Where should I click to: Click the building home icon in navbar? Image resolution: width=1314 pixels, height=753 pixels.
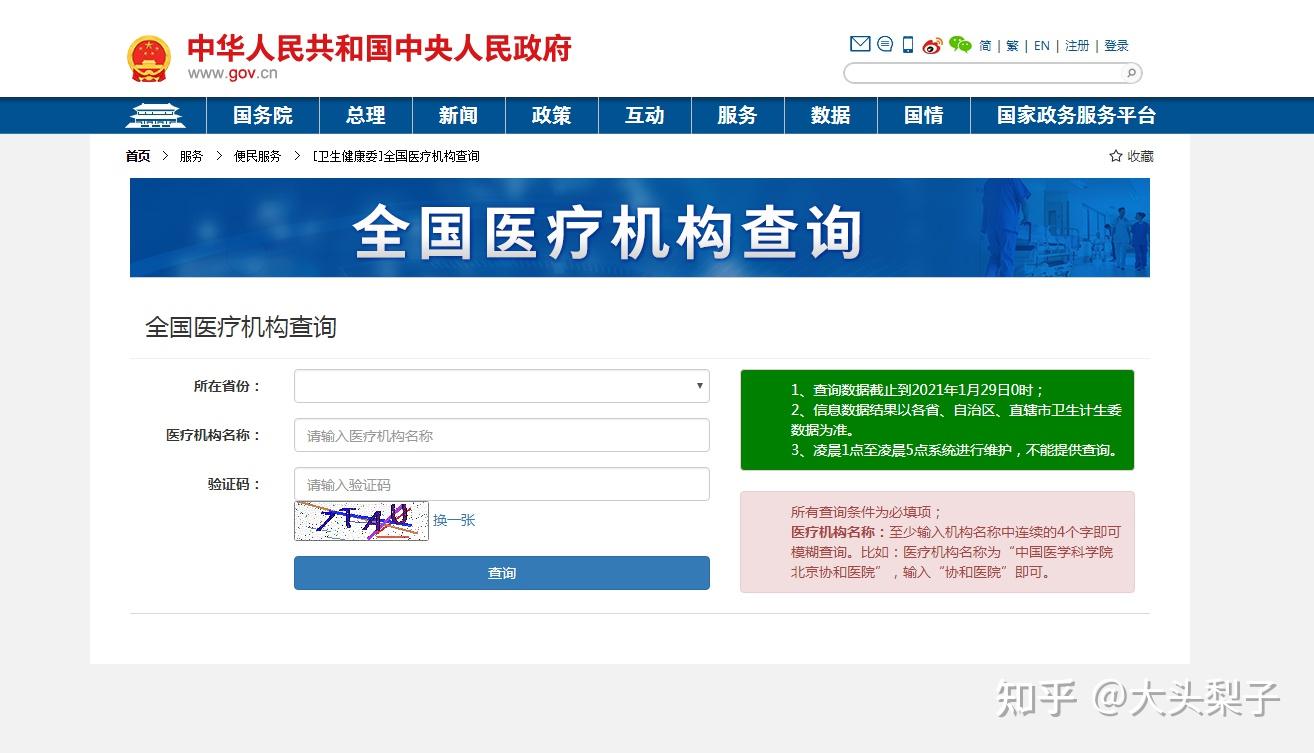(x=155, y=116)
